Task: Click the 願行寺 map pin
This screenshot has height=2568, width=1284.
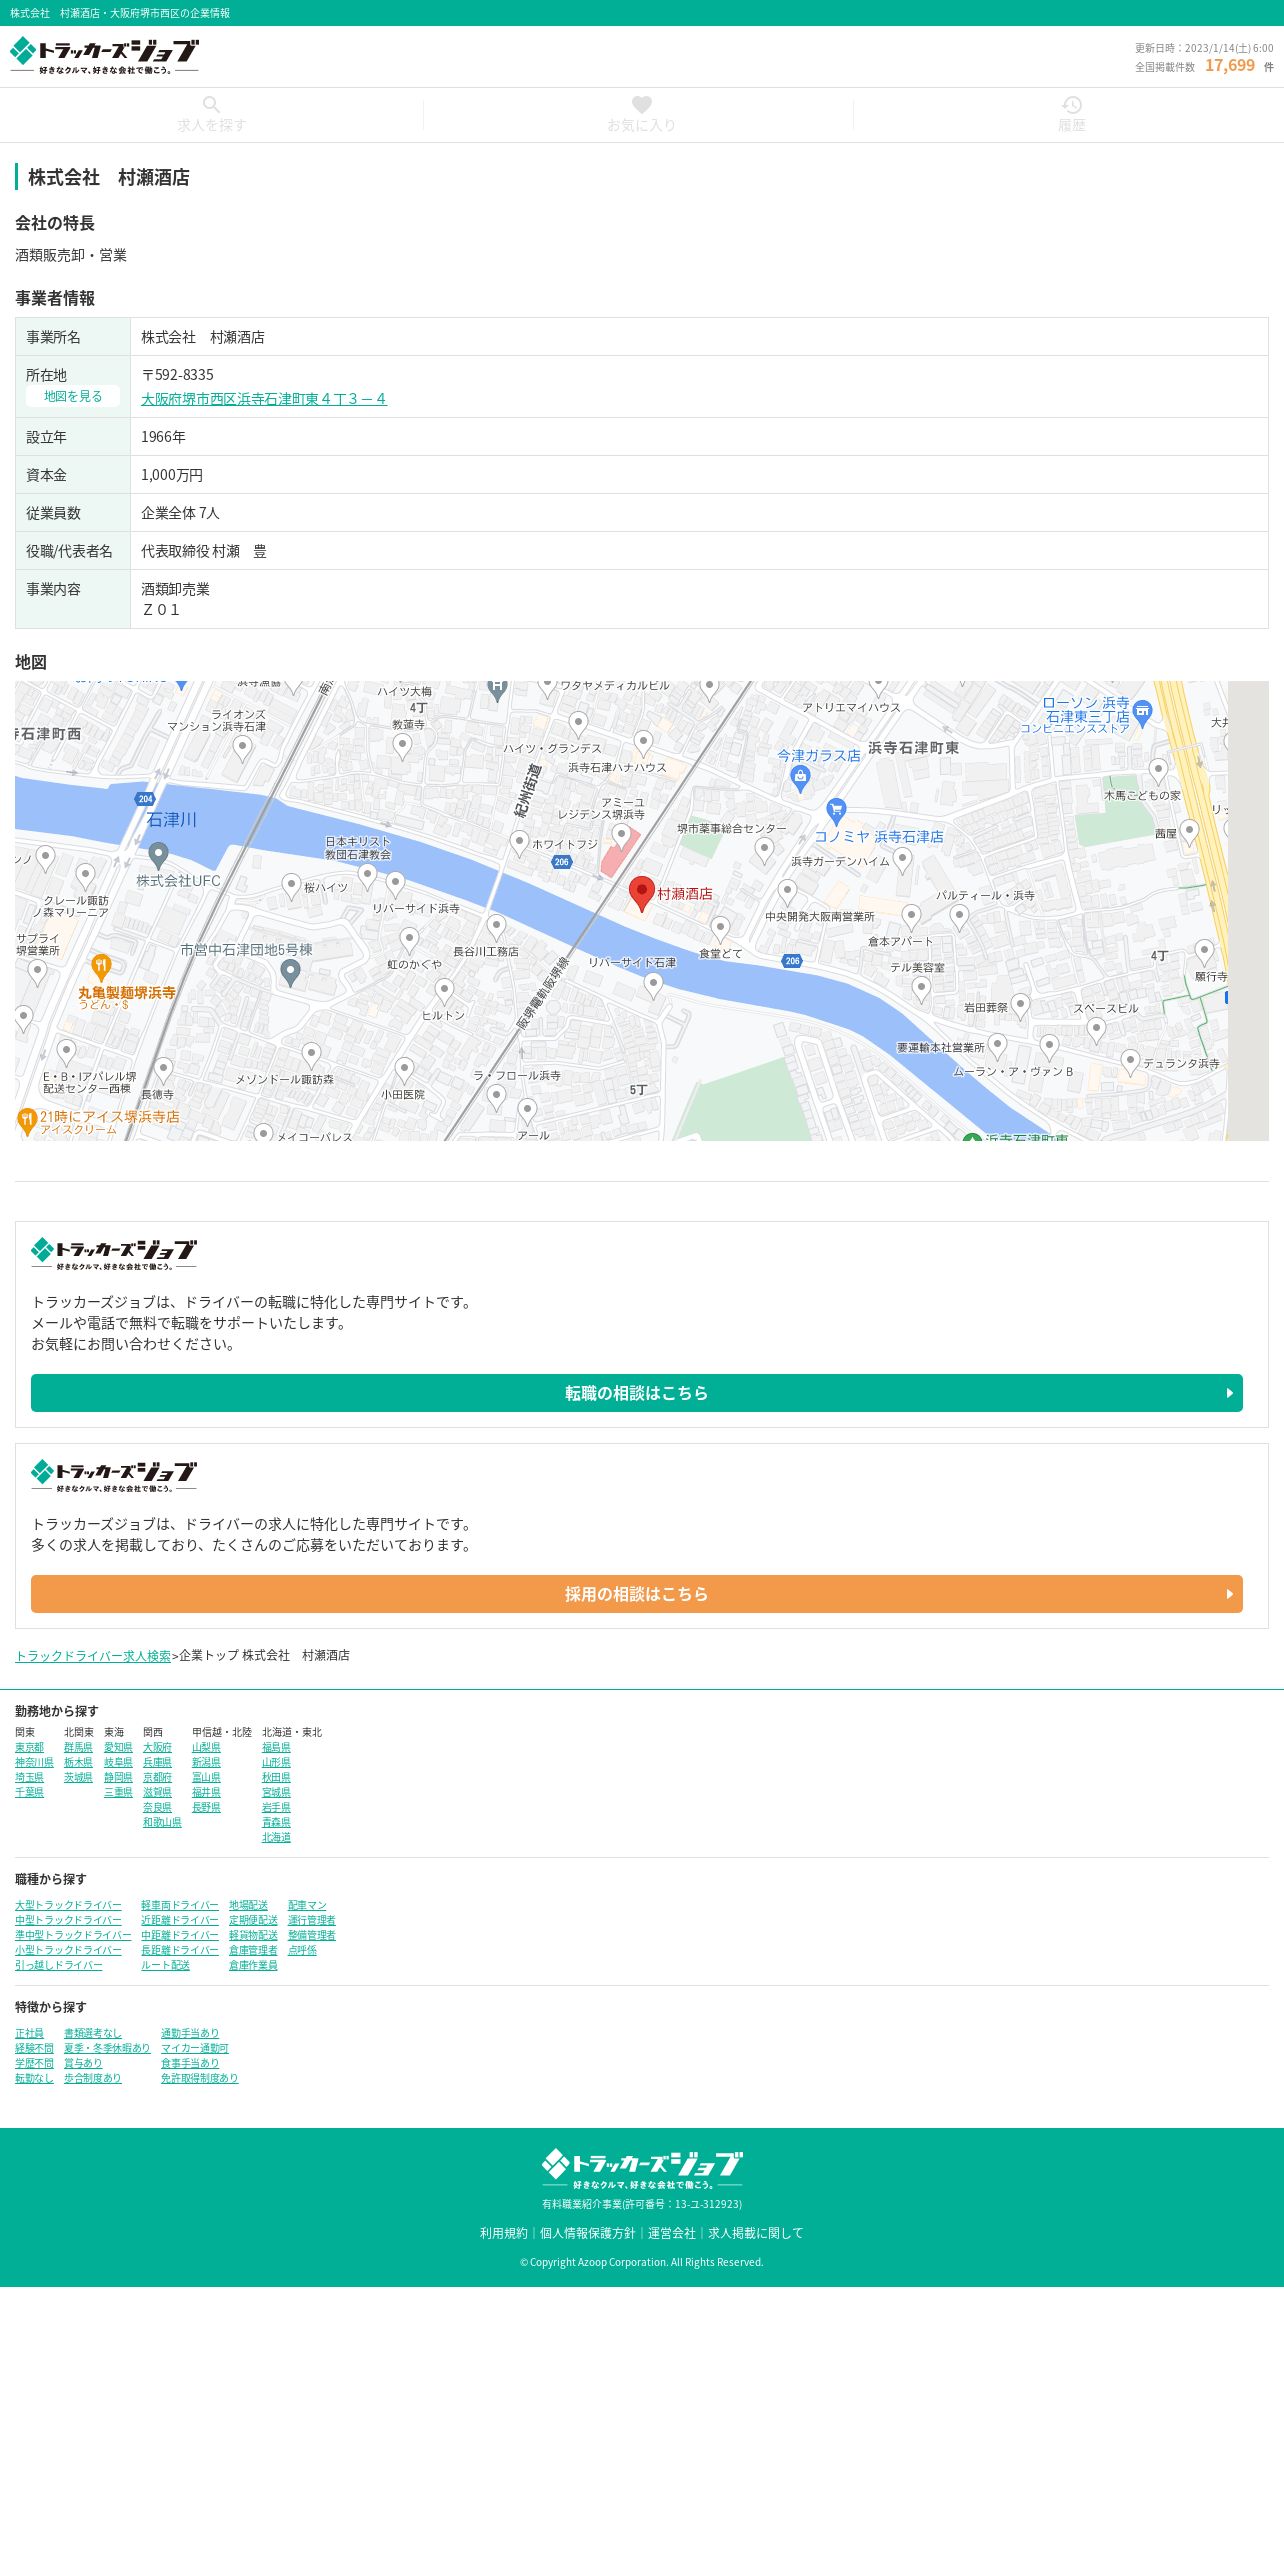Action: [1205, 951]
